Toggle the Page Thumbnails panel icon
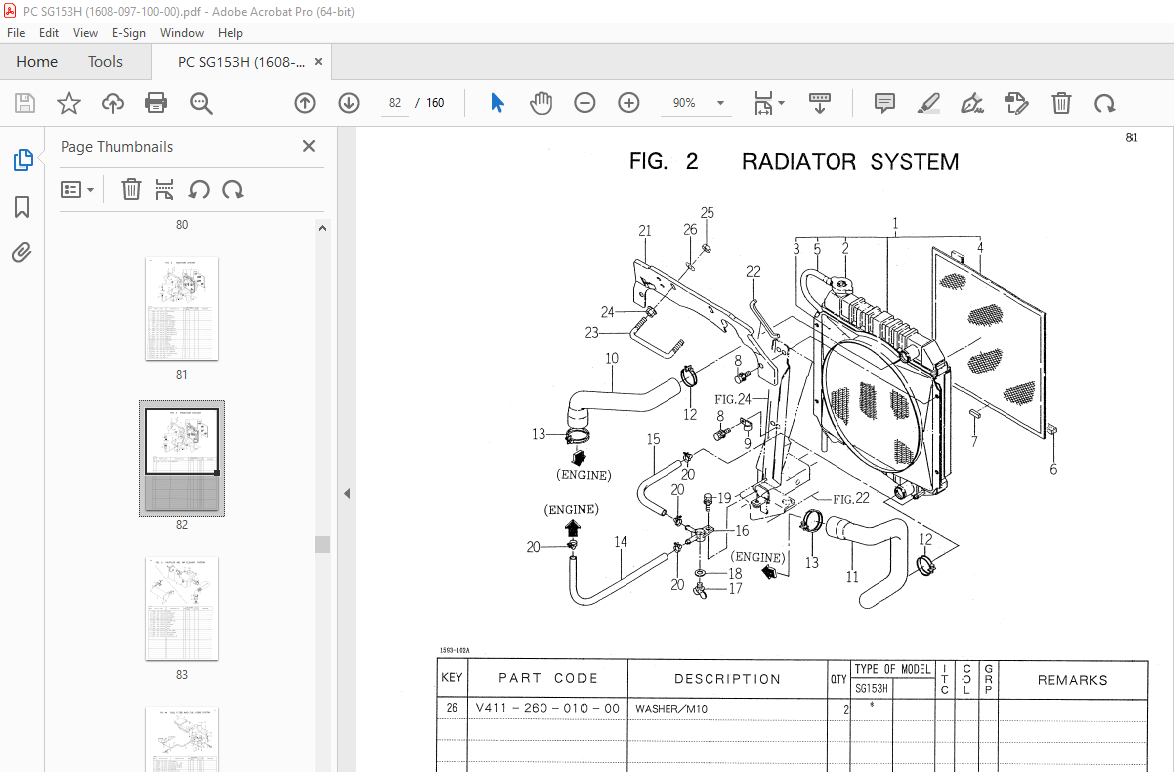Viewport: 1174px width, 772px height. click(23, 159)
